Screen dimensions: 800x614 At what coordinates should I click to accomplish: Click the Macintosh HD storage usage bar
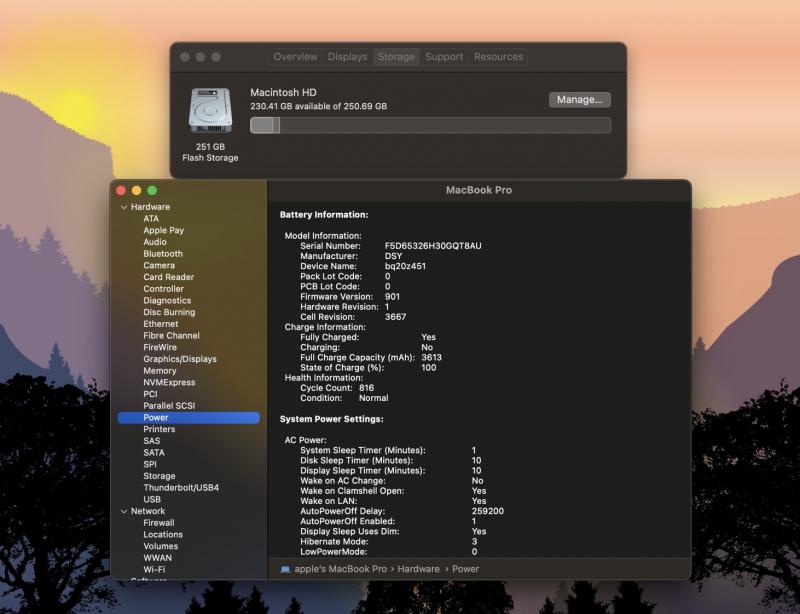pyautogui.click(x=430, y=125)
